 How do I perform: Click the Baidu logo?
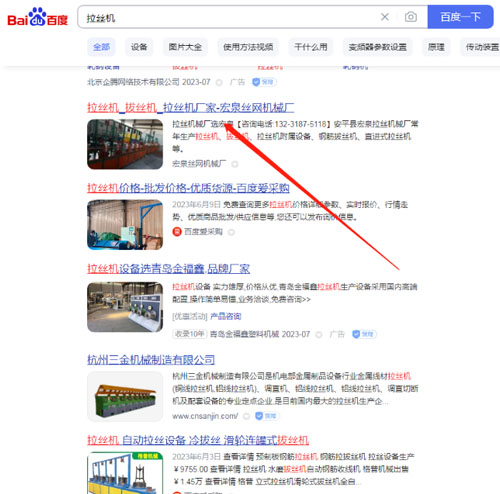click(x=37, y=17)
